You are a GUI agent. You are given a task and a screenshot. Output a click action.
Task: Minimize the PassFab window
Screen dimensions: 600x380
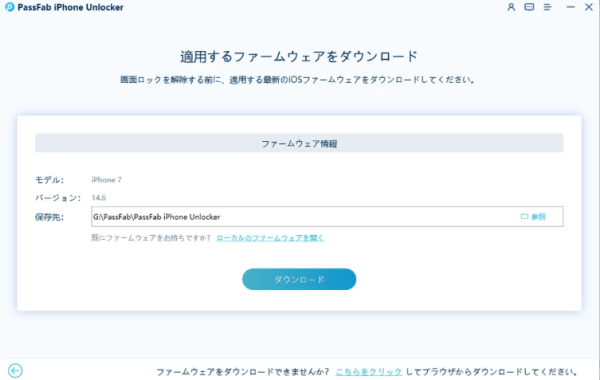click(571, 7)
